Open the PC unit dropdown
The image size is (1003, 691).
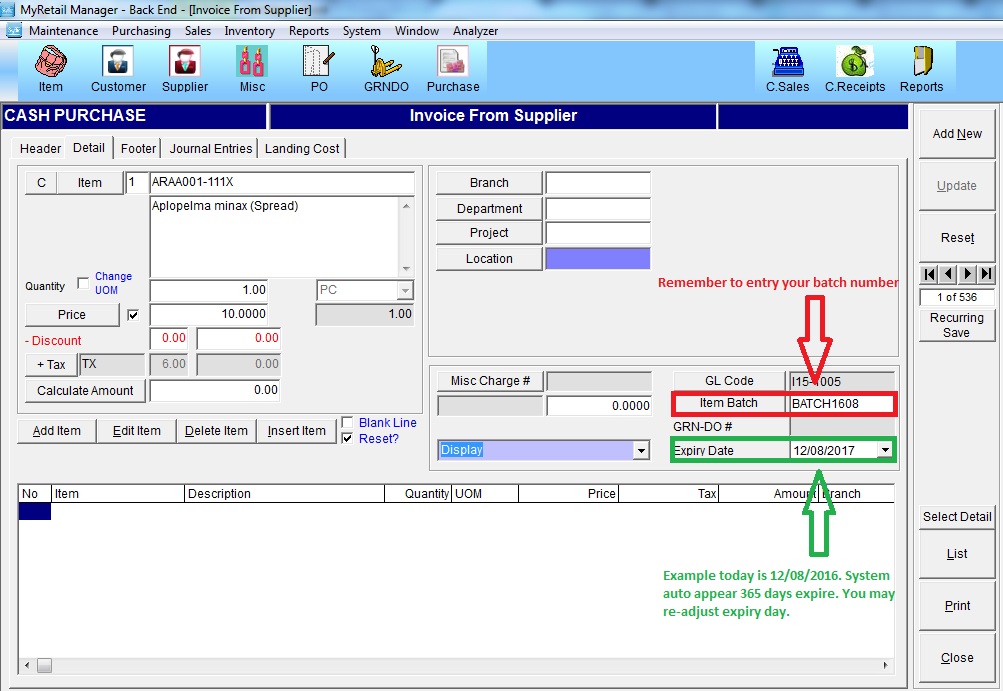pyautogui.click(x=404, y=290)
